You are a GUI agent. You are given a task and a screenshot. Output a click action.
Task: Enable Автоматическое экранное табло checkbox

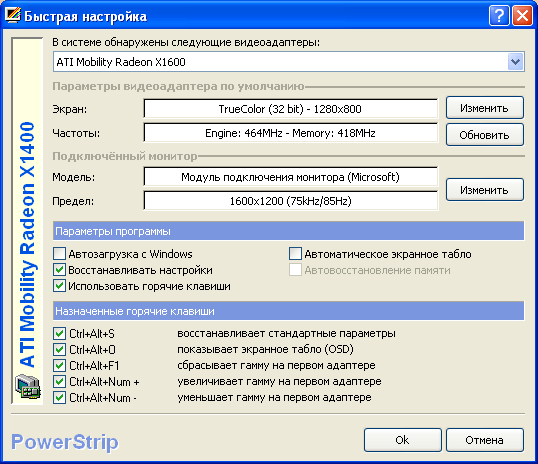coord(295,254)
